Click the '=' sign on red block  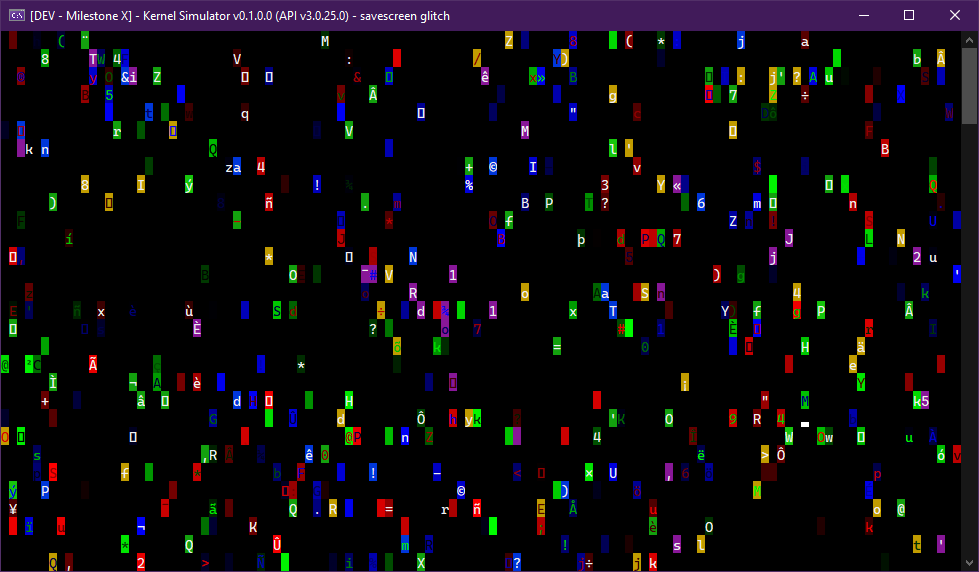coord(389,509)
